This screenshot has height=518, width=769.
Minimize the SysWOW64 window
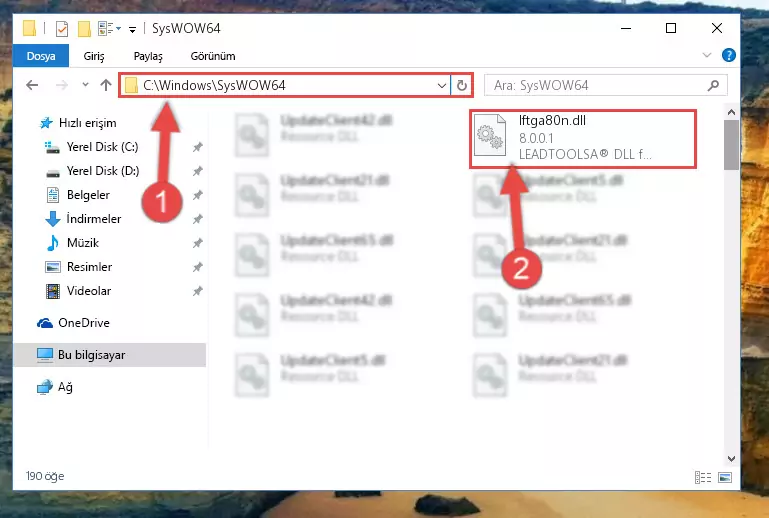(x=626, y=28)
